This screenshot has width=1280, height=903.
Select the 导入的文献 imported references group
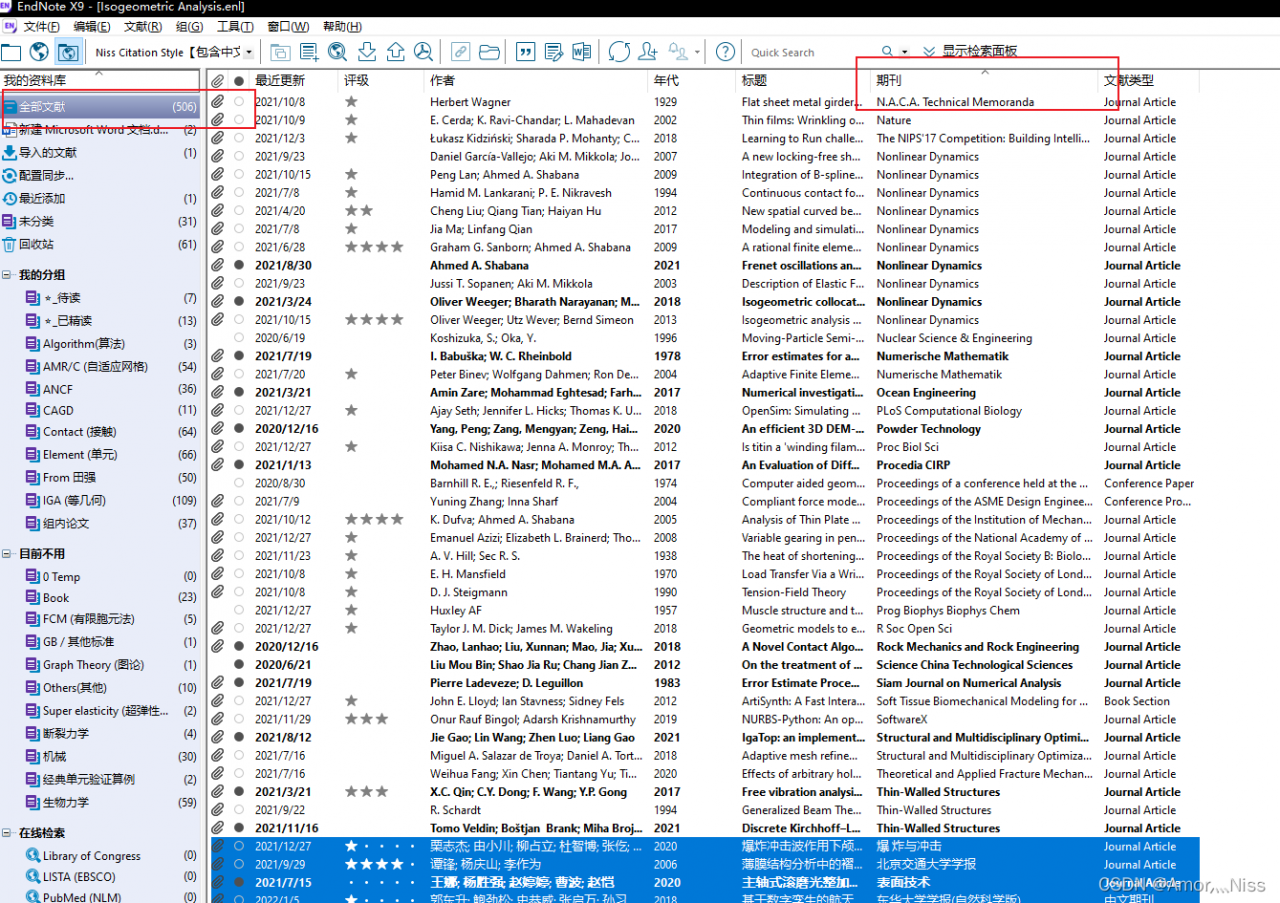tap(47, 153)
